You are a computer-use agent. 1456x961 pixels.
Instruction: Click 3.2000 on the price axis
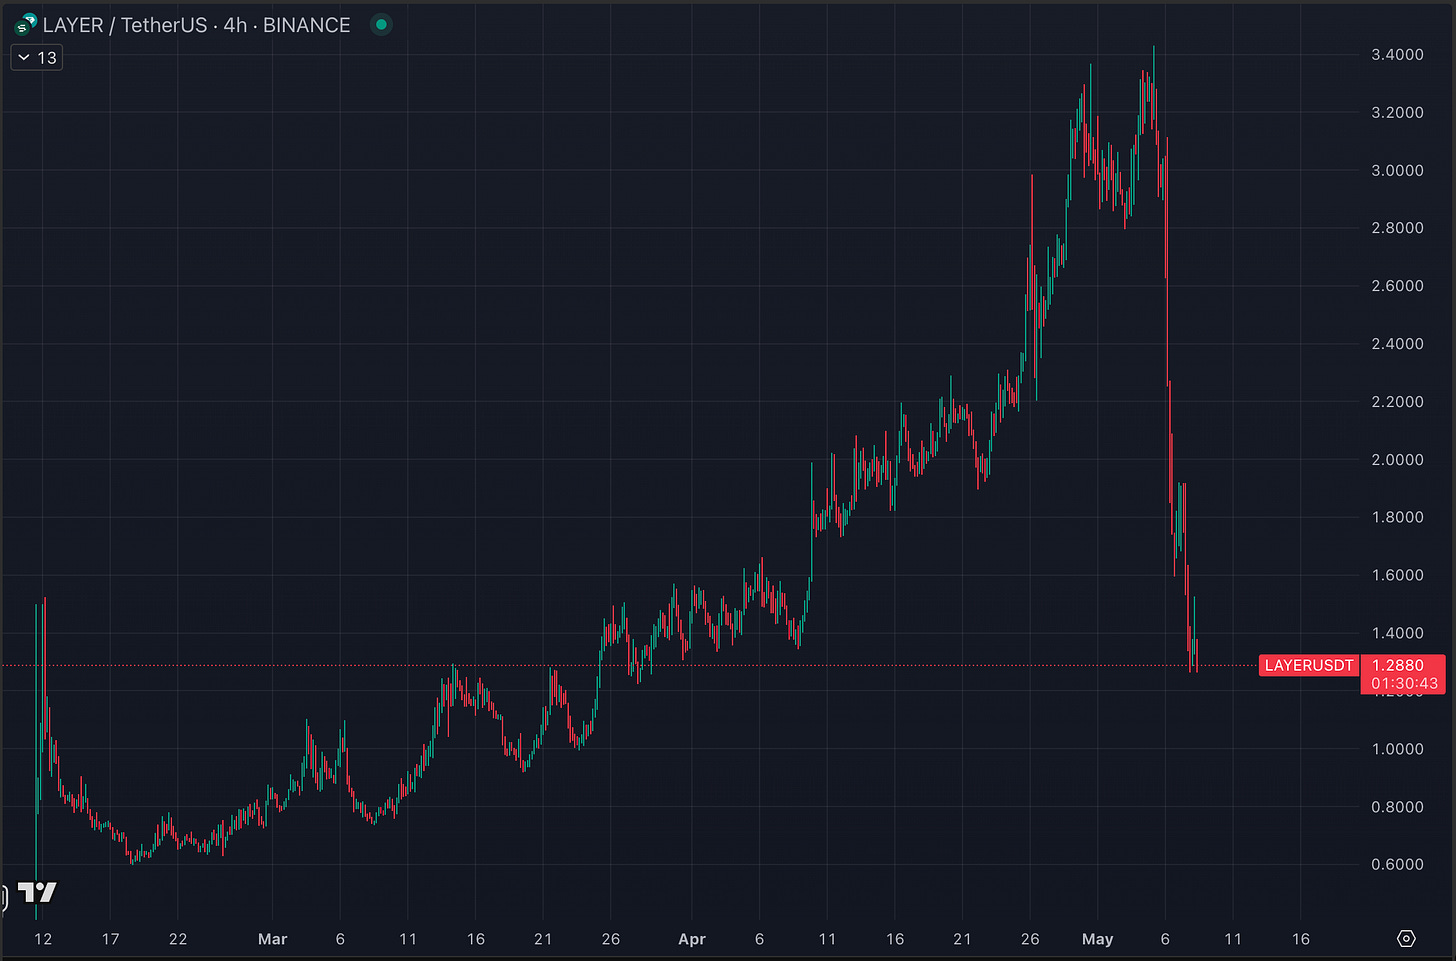click(1397, 113)
